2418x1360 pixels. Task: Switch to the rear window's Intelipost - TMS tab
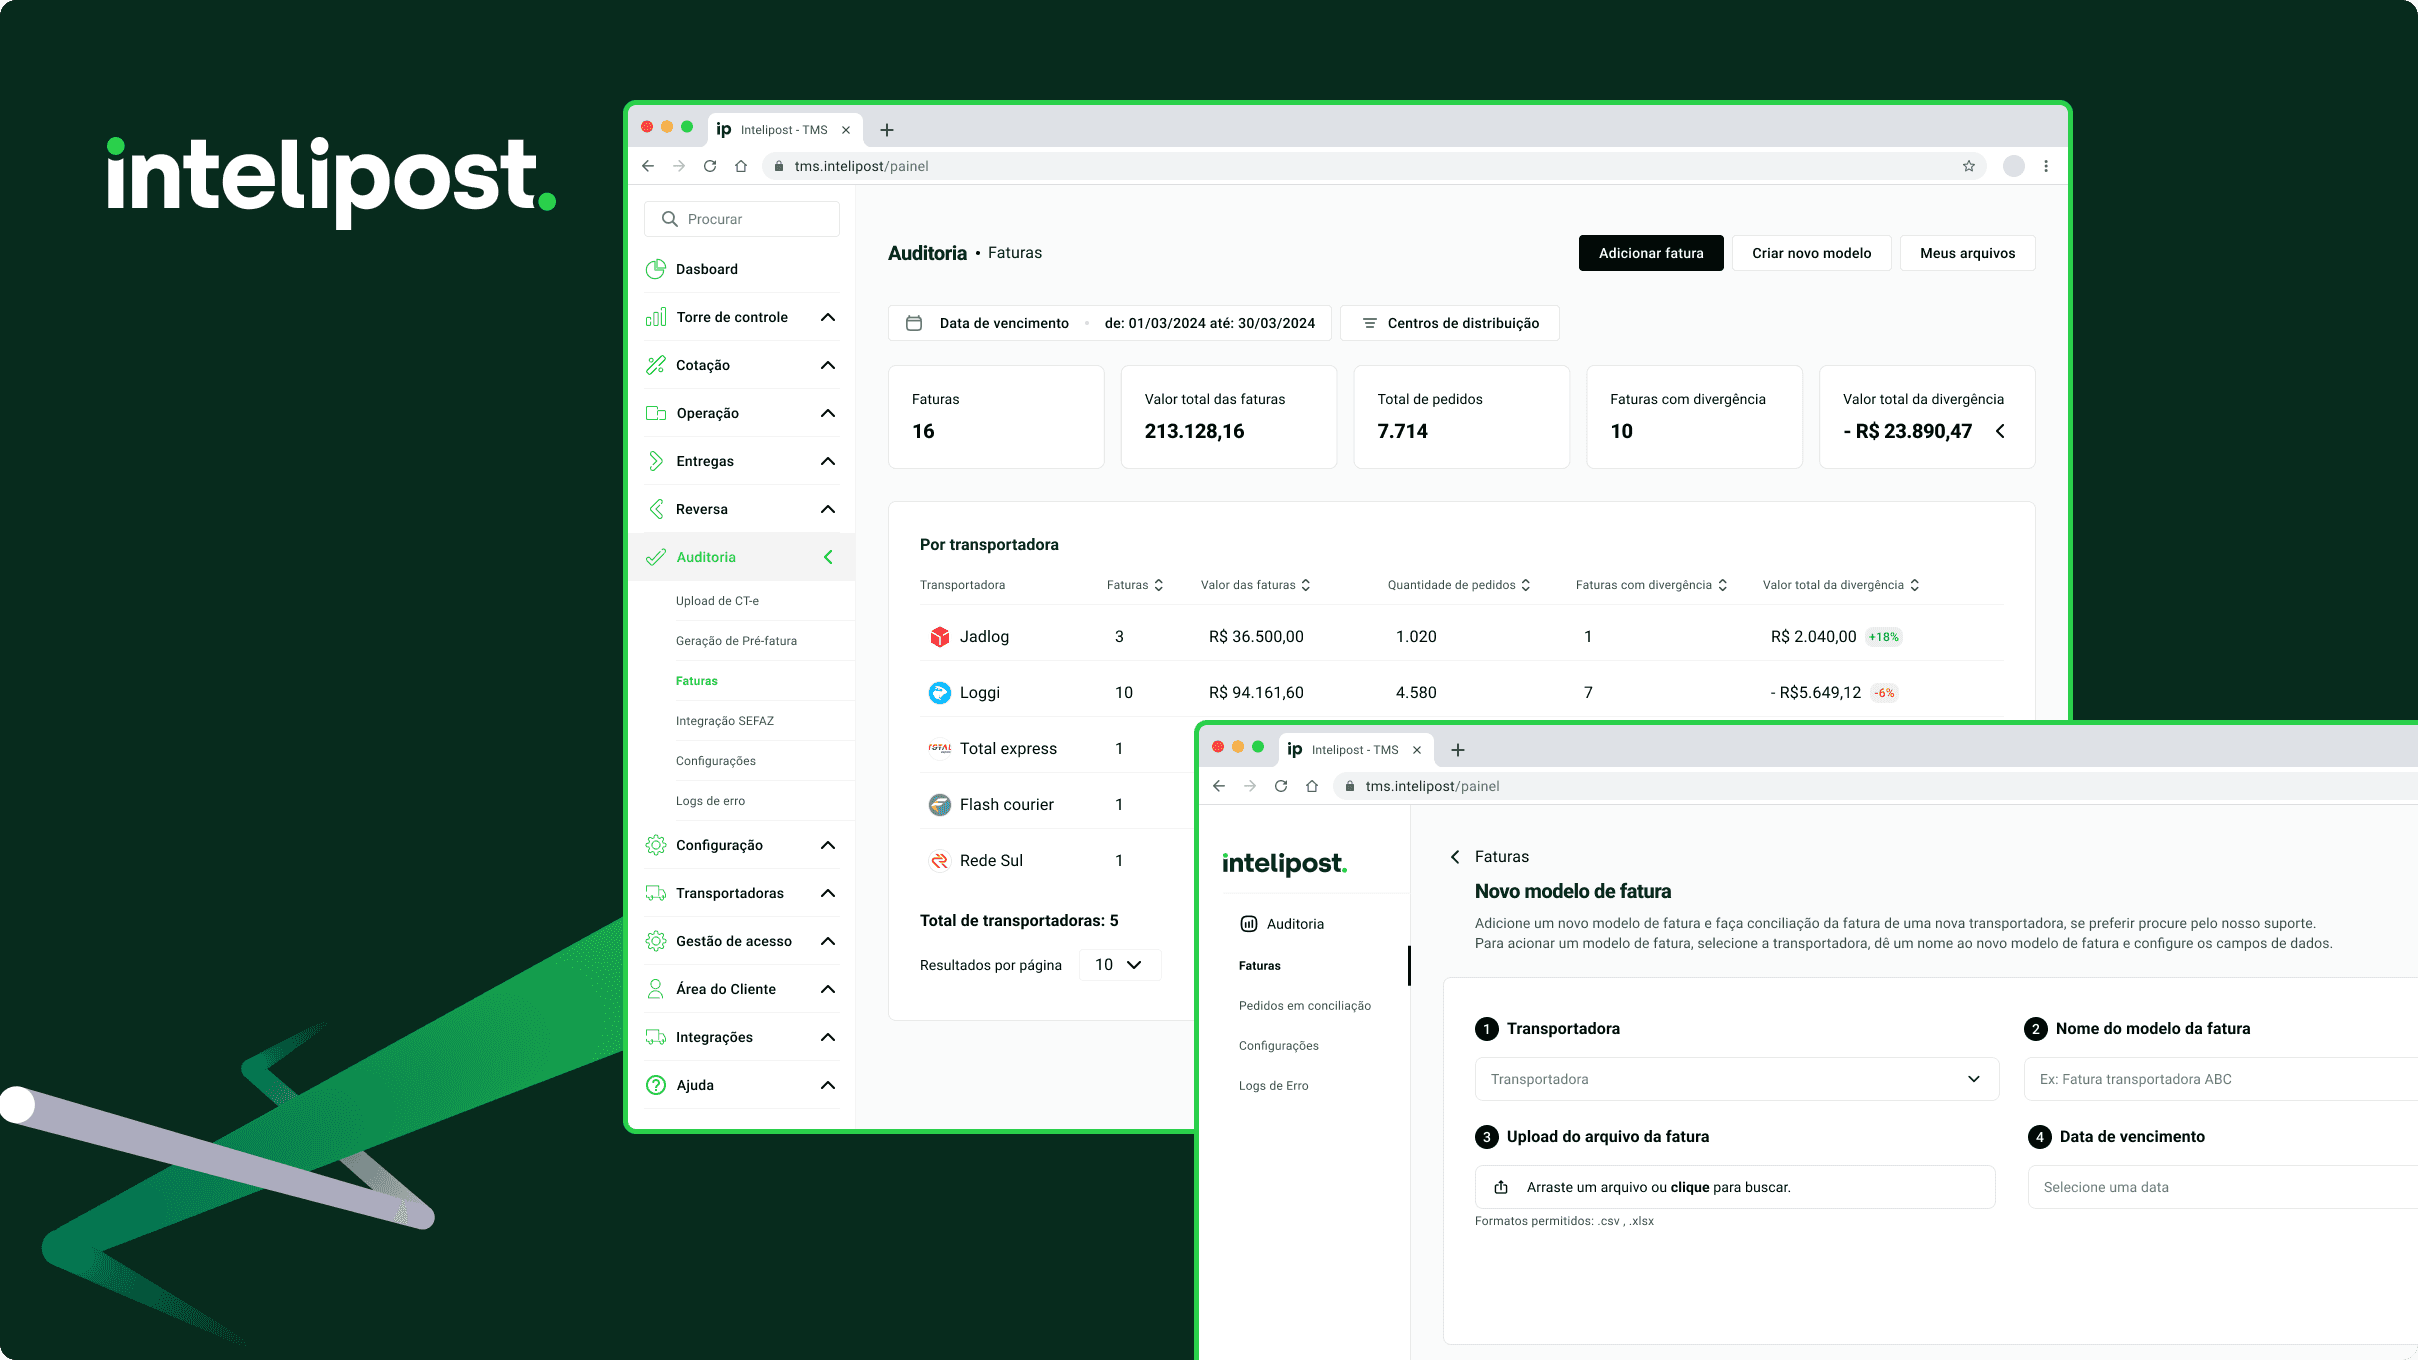click(x=785, y=130)
